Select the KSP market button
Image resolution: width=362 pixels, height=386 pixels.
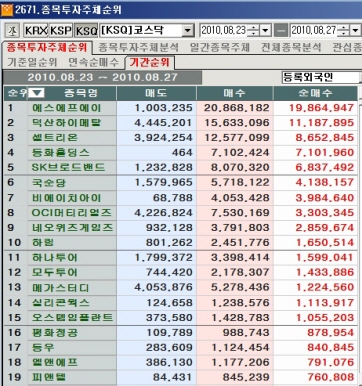tap(61, 31)
